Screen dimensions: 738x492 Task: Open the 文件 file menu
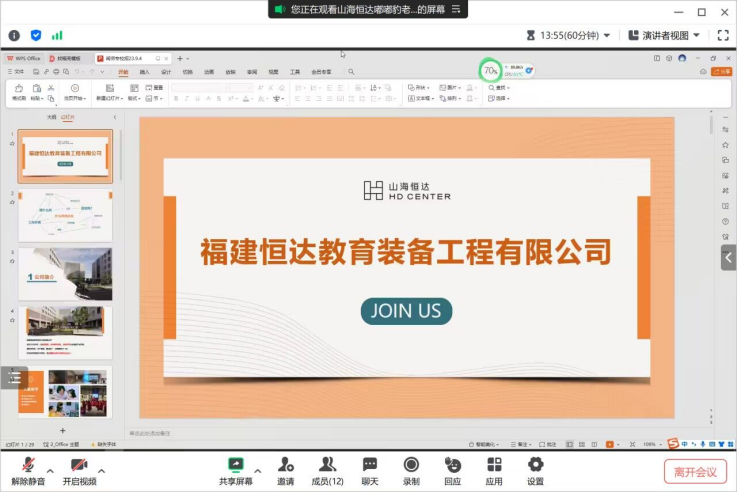[x=16, y=72]
